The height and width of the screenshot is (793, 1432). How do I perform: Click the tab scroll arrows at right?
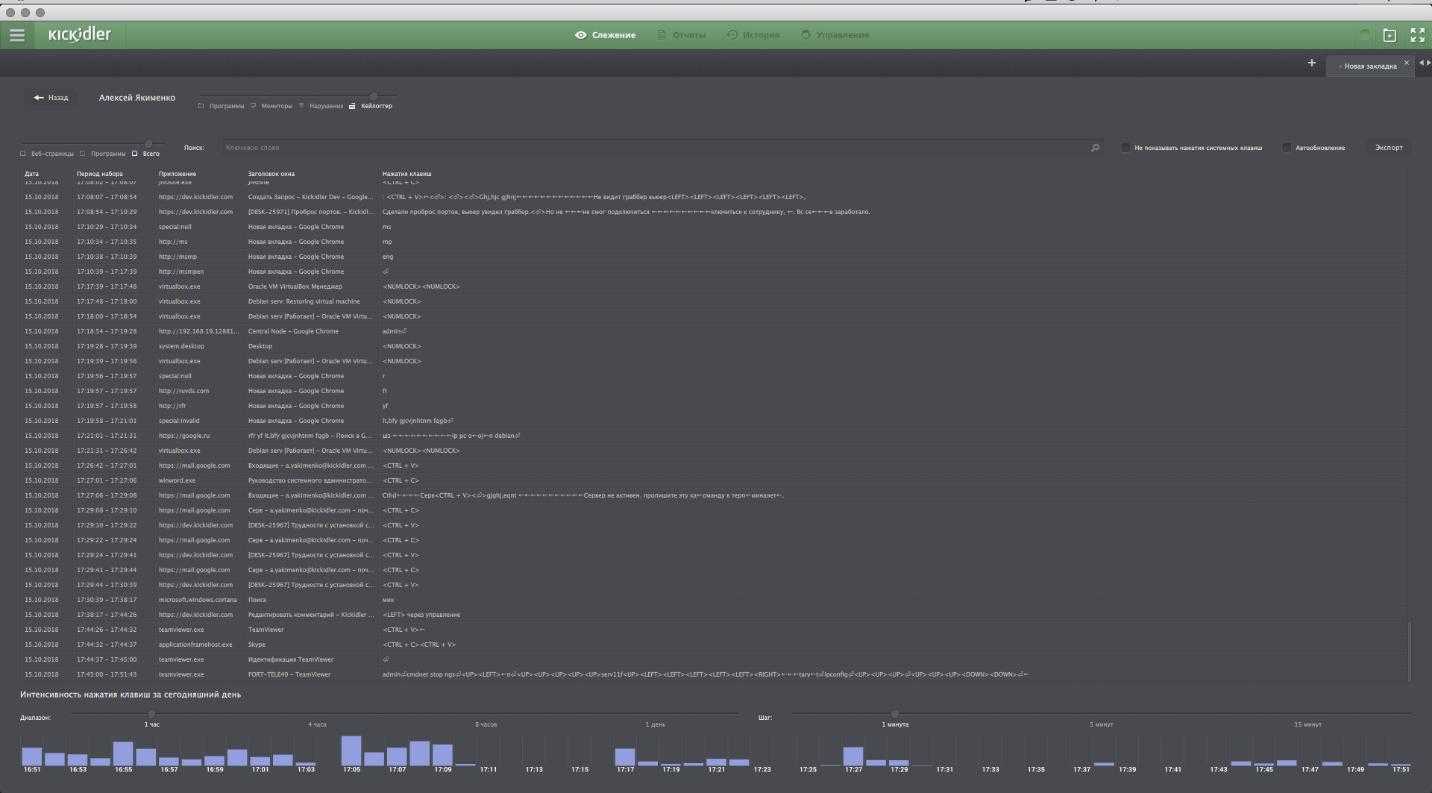(x=1424, y=64)
